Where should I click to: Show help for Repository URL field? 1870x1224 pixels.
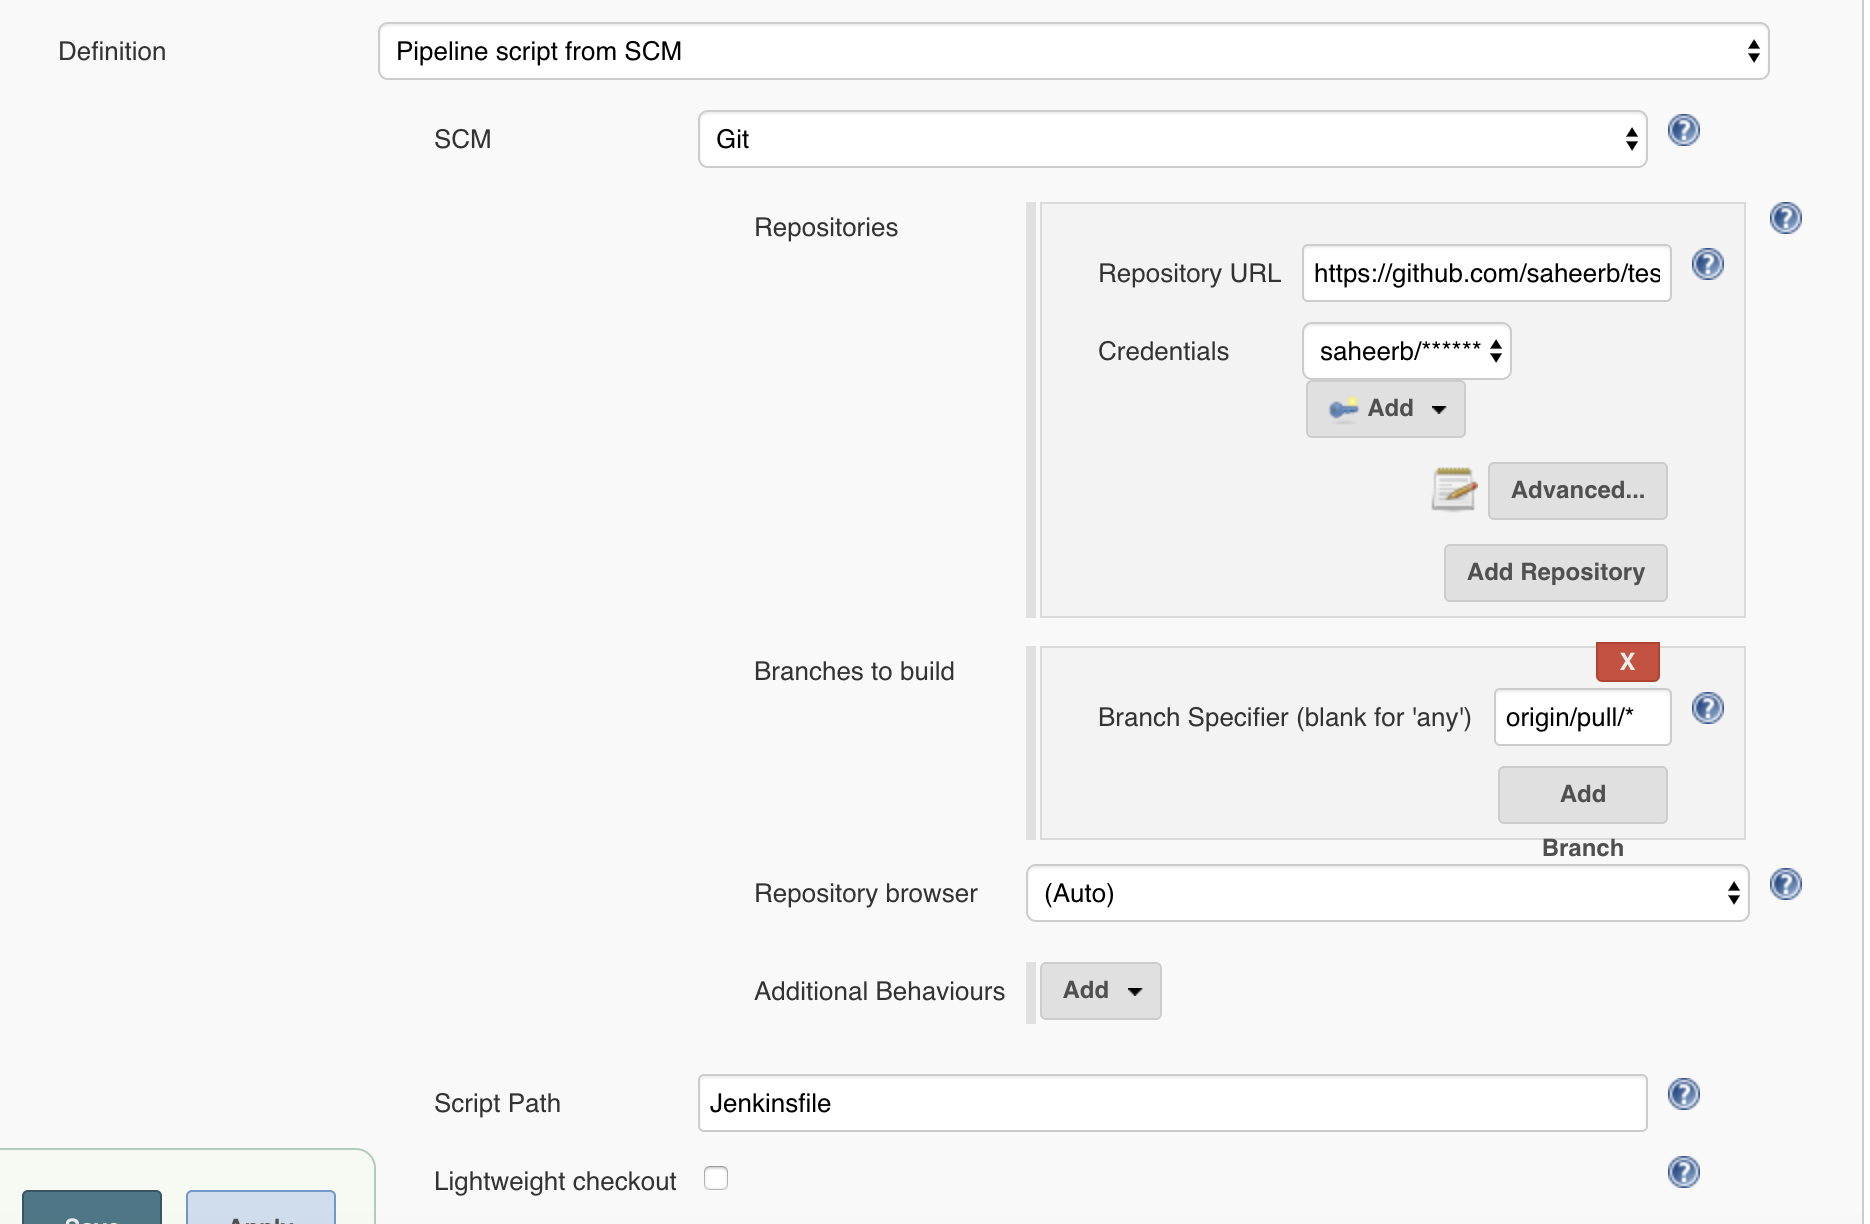pos(1707,265)
